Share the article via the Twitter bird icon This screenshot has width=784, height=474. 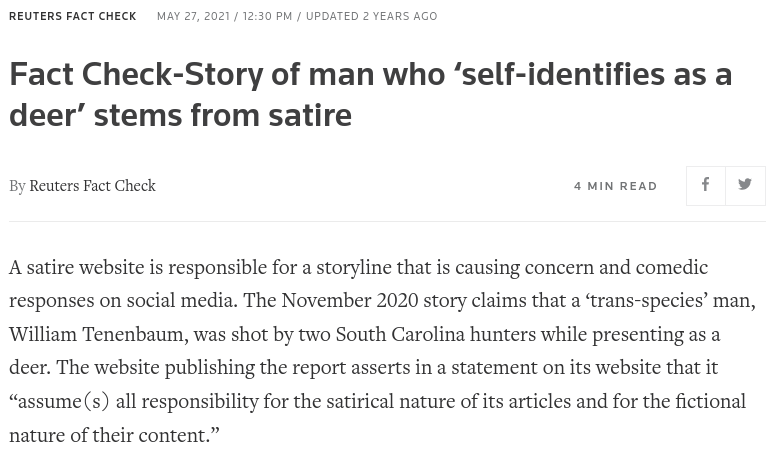coord(745,186)
